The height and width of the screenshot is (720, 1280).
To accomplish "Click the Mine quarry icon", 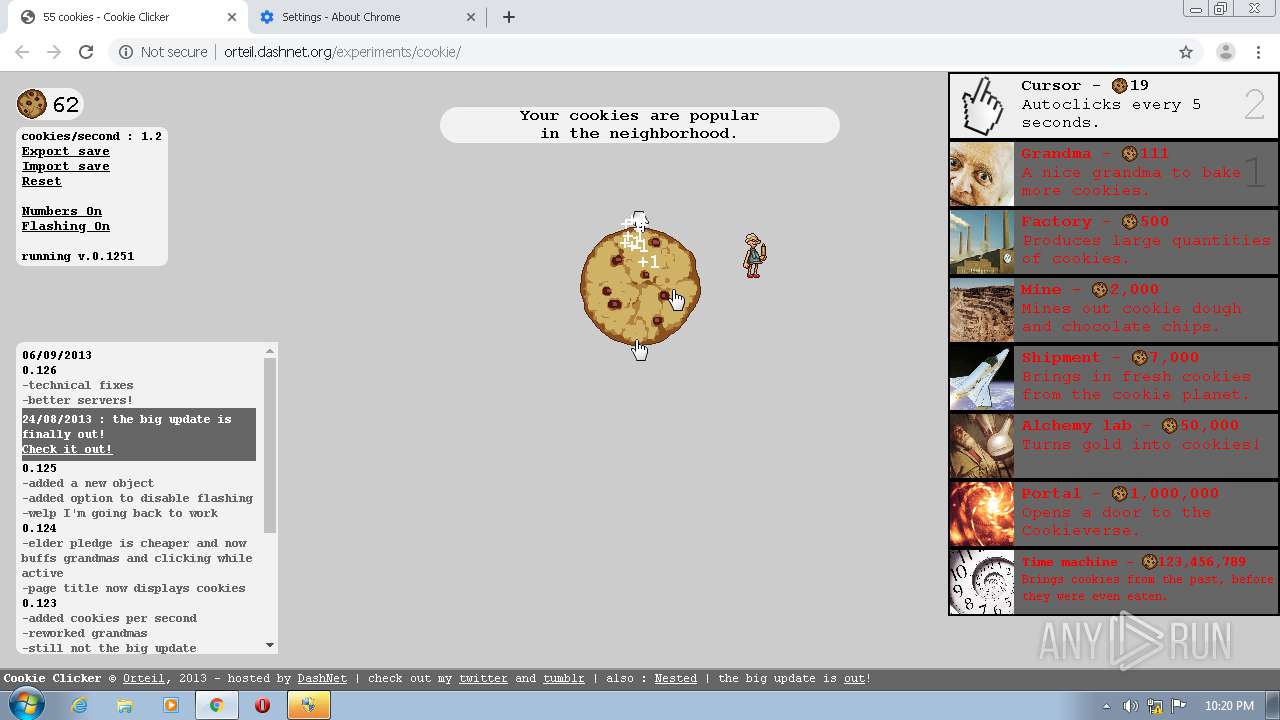I will [x=982, y=310].
